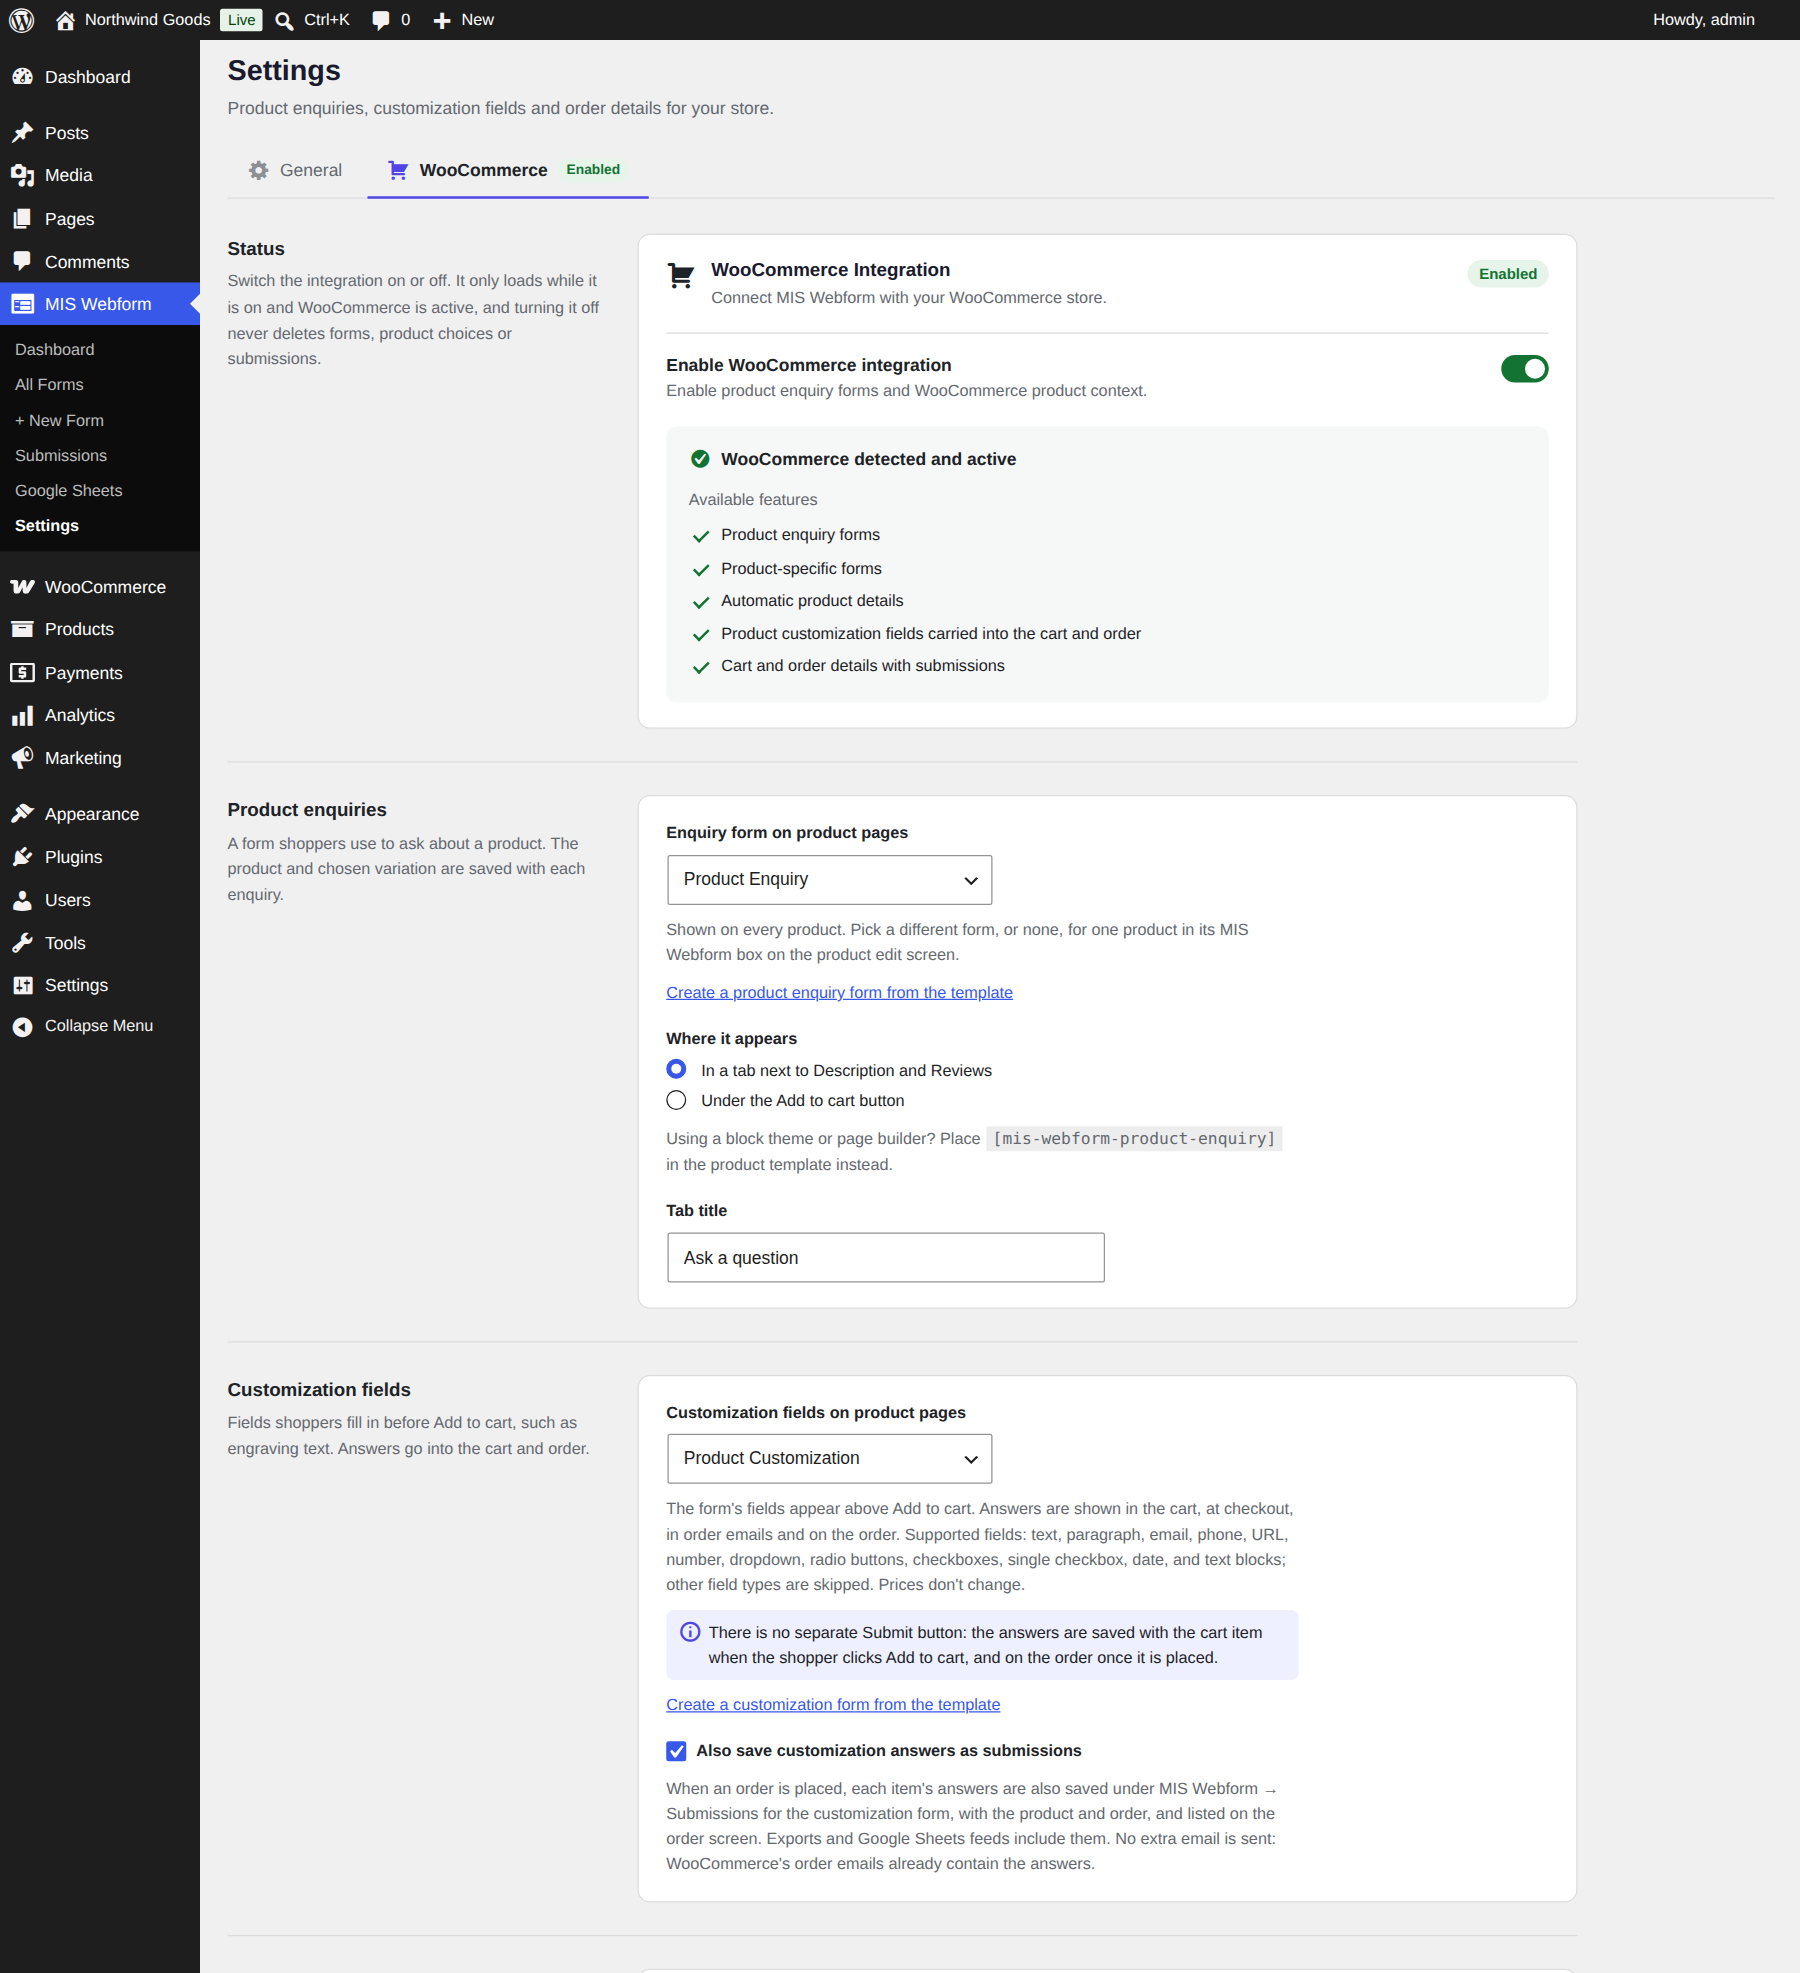
Task: Create a product enquiry form from template
Action: pyautogui.click(x=839, y=992)
